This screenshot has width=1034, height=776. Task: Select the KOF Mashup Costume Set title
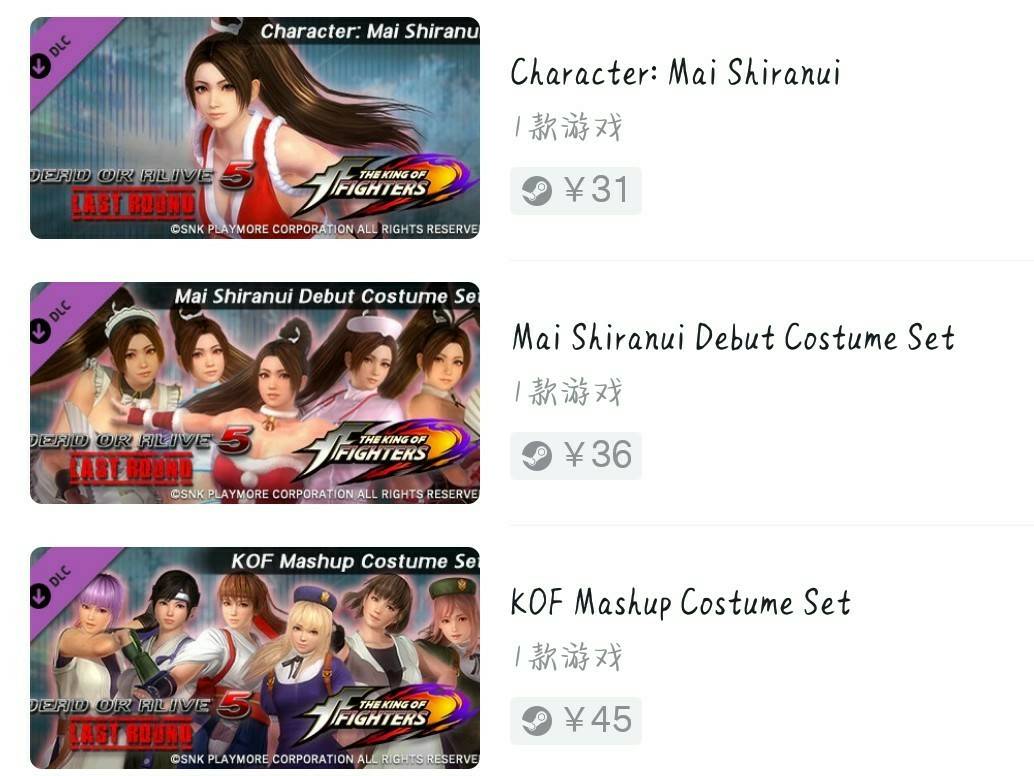coord(681,603)
